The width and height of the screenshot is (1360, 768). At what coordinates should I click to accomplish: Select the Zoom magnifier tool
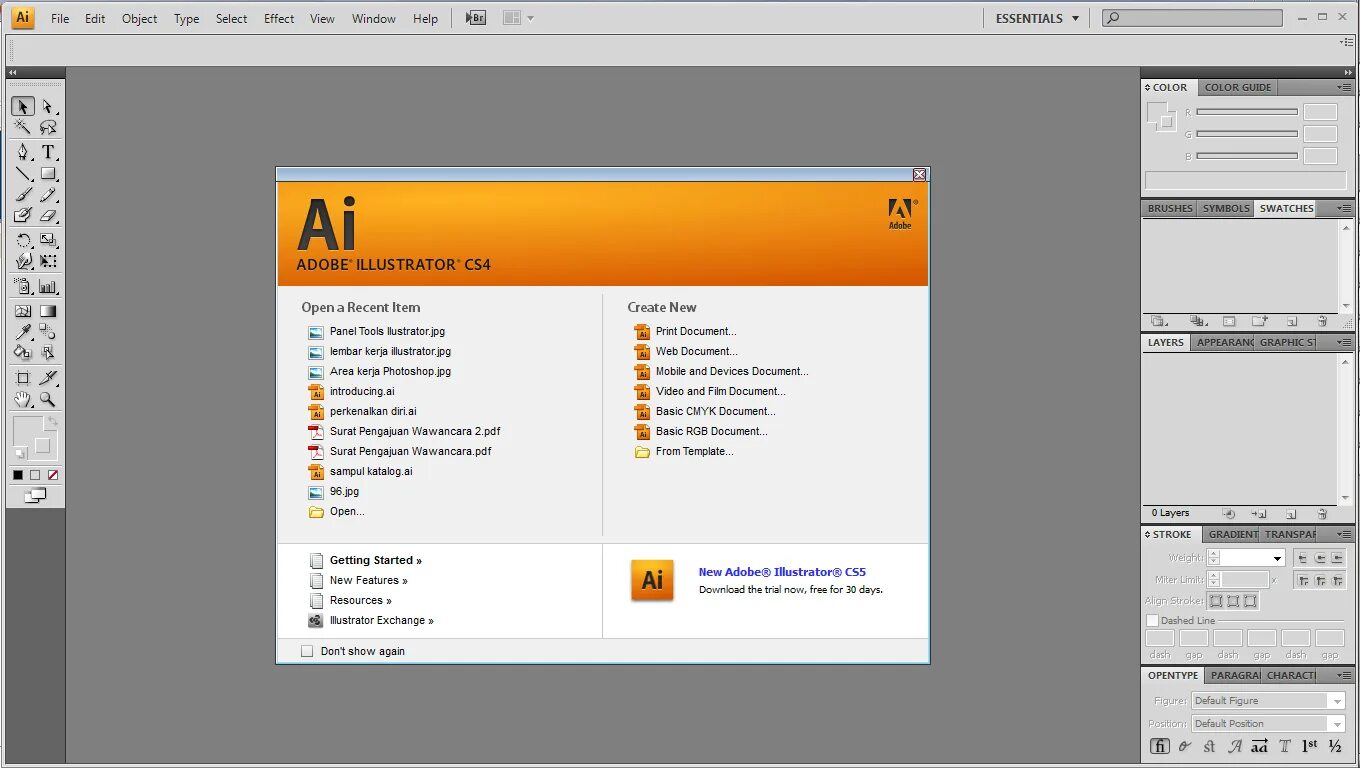48,399
